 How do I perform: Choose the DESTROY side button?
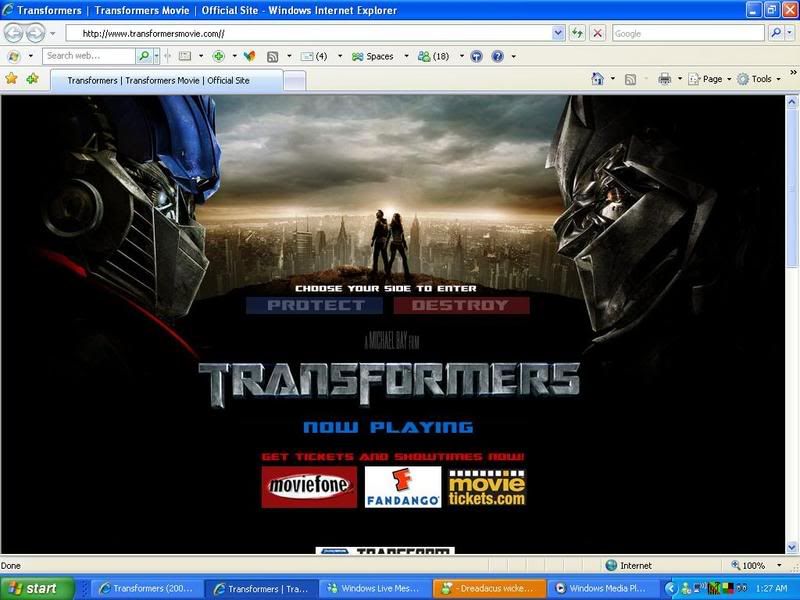click(461, 305)
